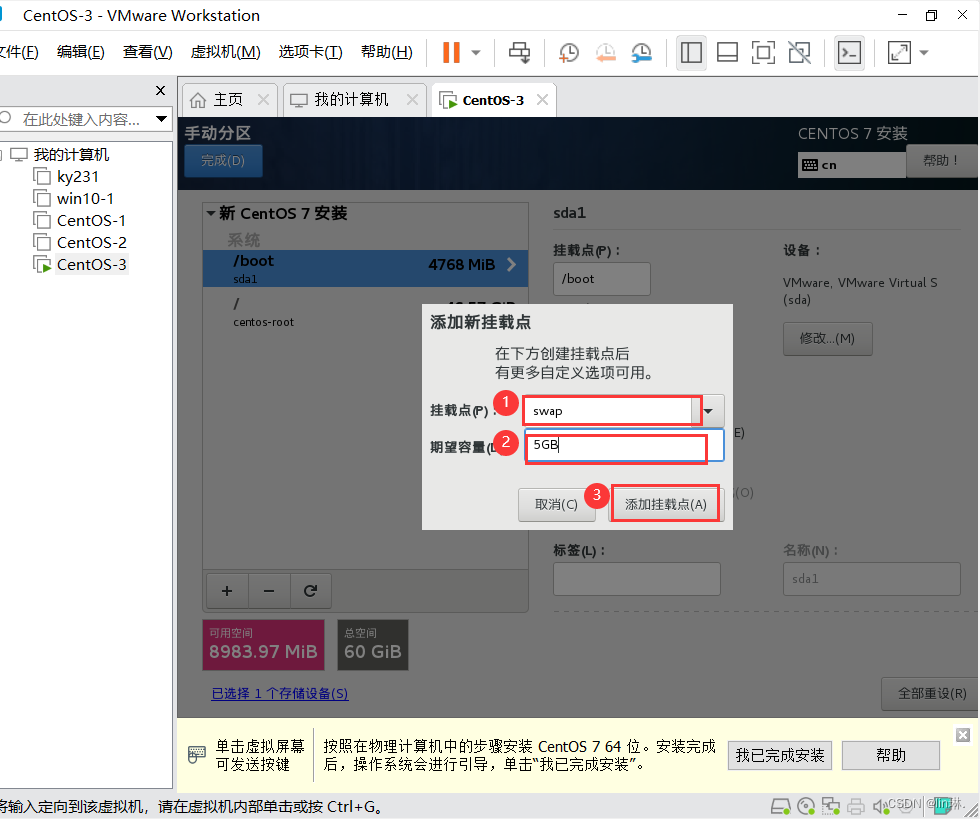Send Ctrl+Alt+Del to the virtual machine
The image size is (980, 819).
pyautogui.click(x=519, y=53)
